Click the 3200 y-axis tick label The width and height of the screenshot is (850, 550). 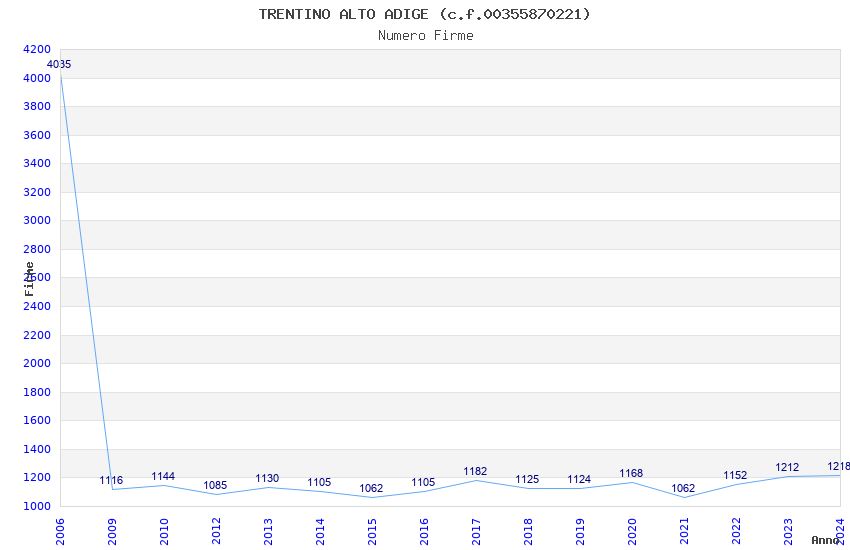tap(37, 192)
